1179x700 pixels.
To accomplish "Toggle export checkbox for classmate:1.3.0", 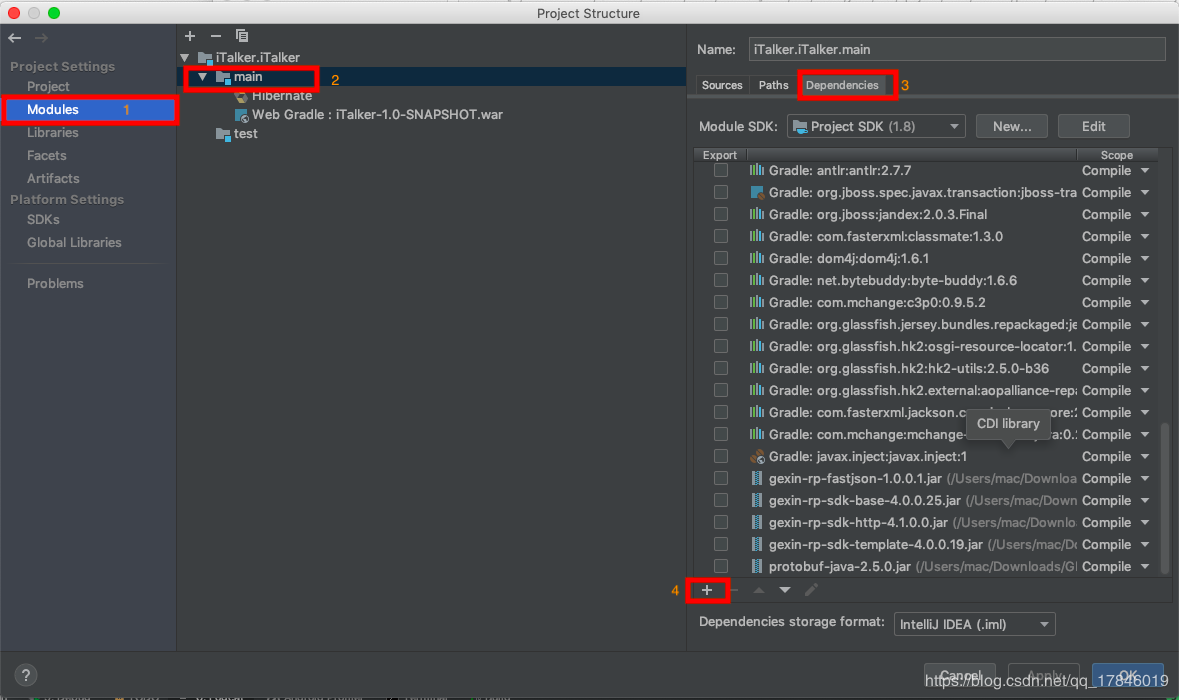I will click(x=720, y=236).
